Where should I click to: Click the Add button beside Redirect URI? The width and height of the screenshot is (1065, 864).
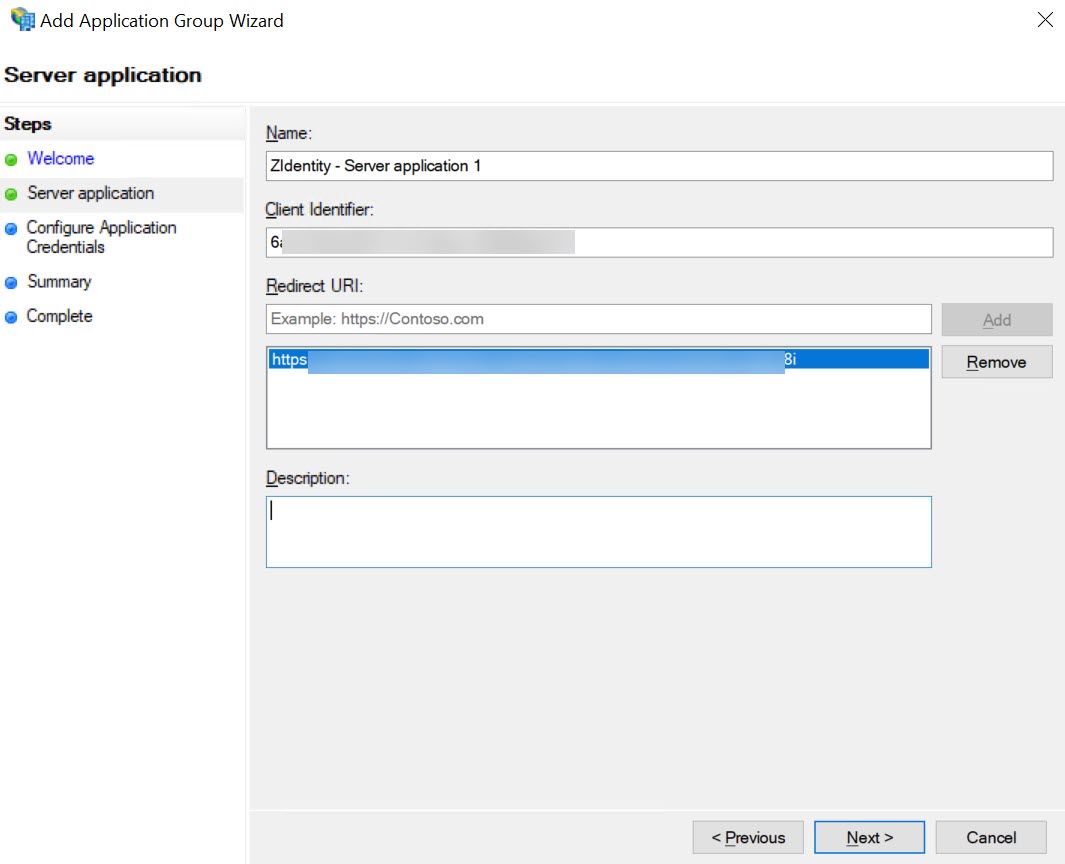coord(996,319)
